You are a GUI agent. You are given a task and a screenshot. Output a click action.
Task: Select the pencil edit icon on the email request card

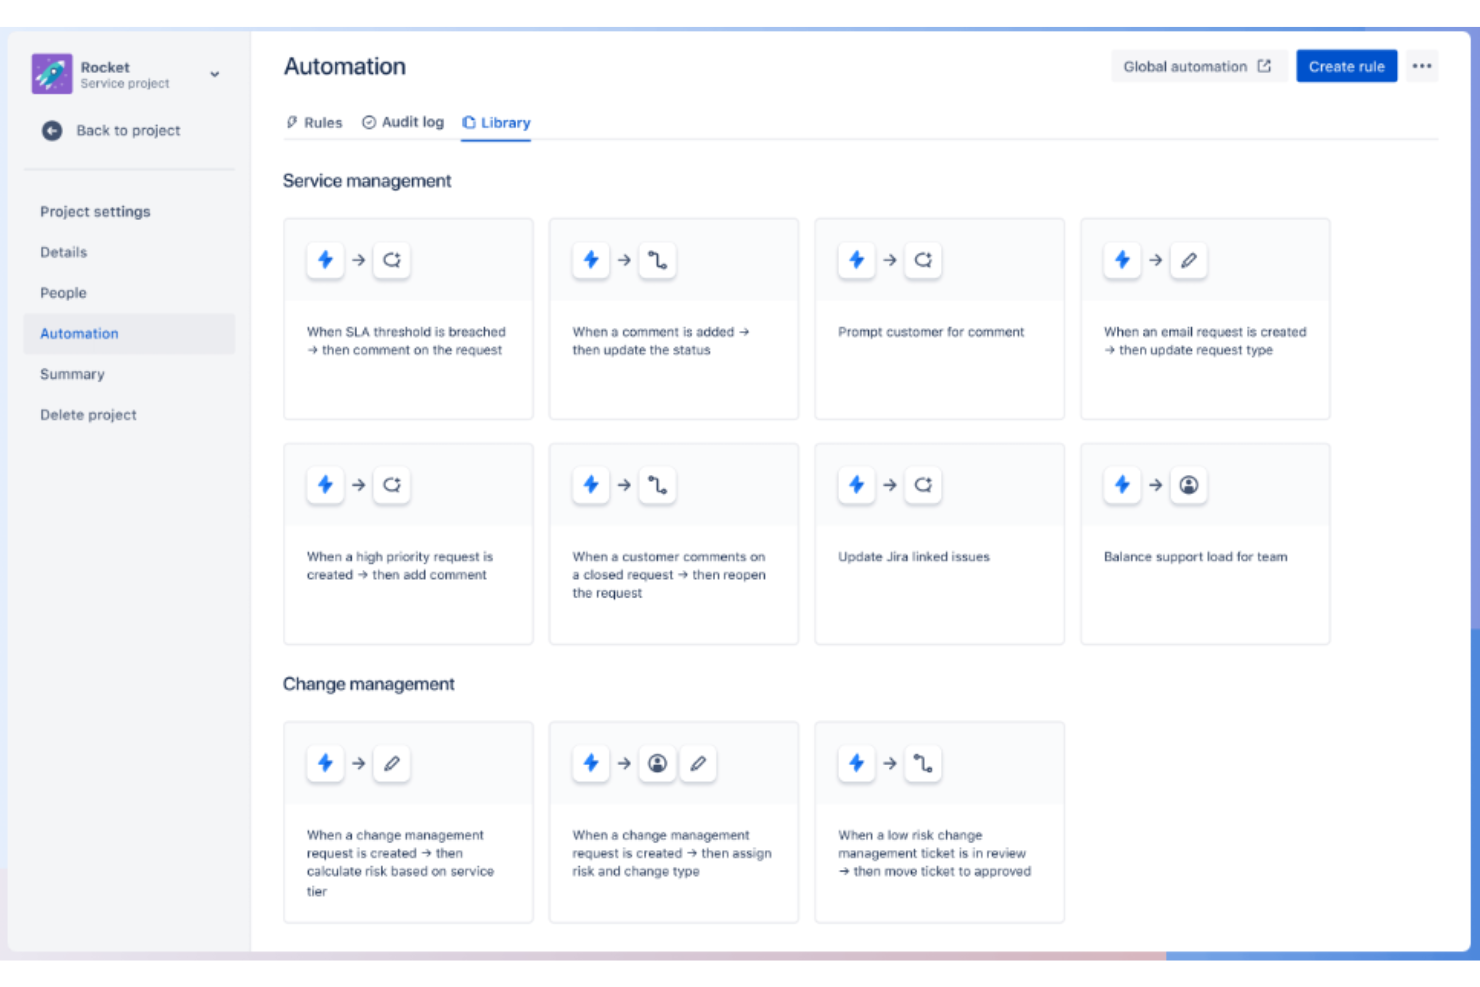point(1189,260)
